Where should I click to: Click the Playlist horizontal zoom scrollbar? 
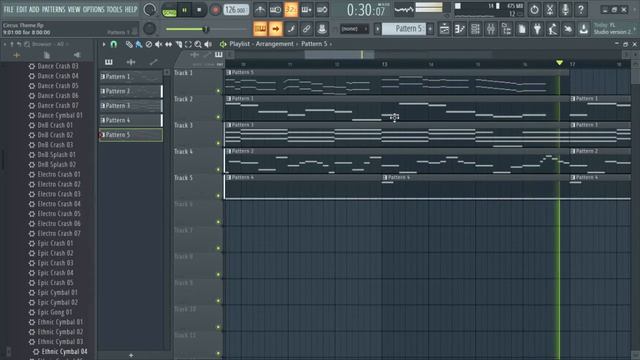340,55
